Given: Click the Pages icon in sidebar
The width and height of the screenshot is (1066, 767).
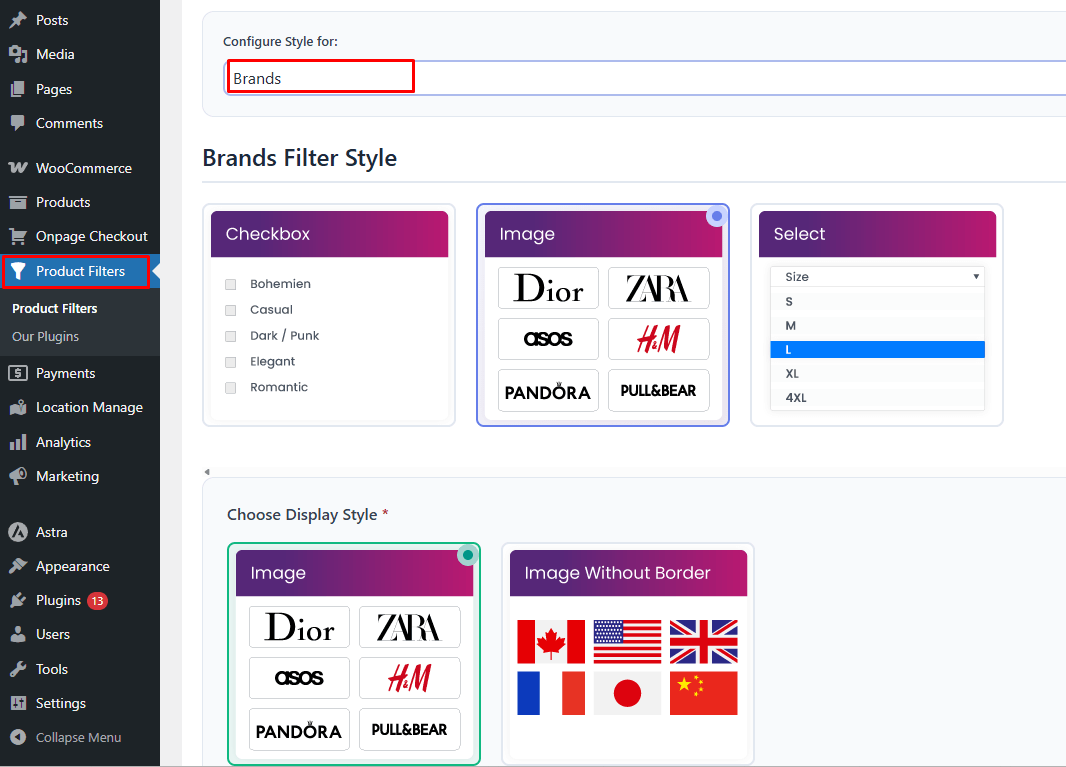Looking at the screenshot, I should 18,89.
